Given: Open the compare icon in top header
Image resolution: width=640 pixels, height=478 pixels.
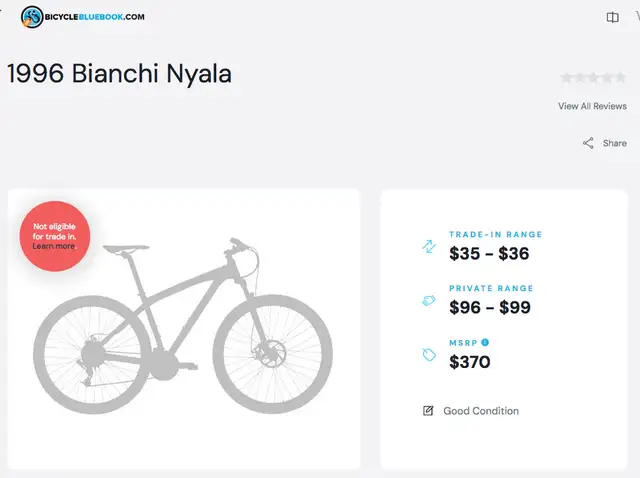Looking at the screenshot, I should 612,17.
